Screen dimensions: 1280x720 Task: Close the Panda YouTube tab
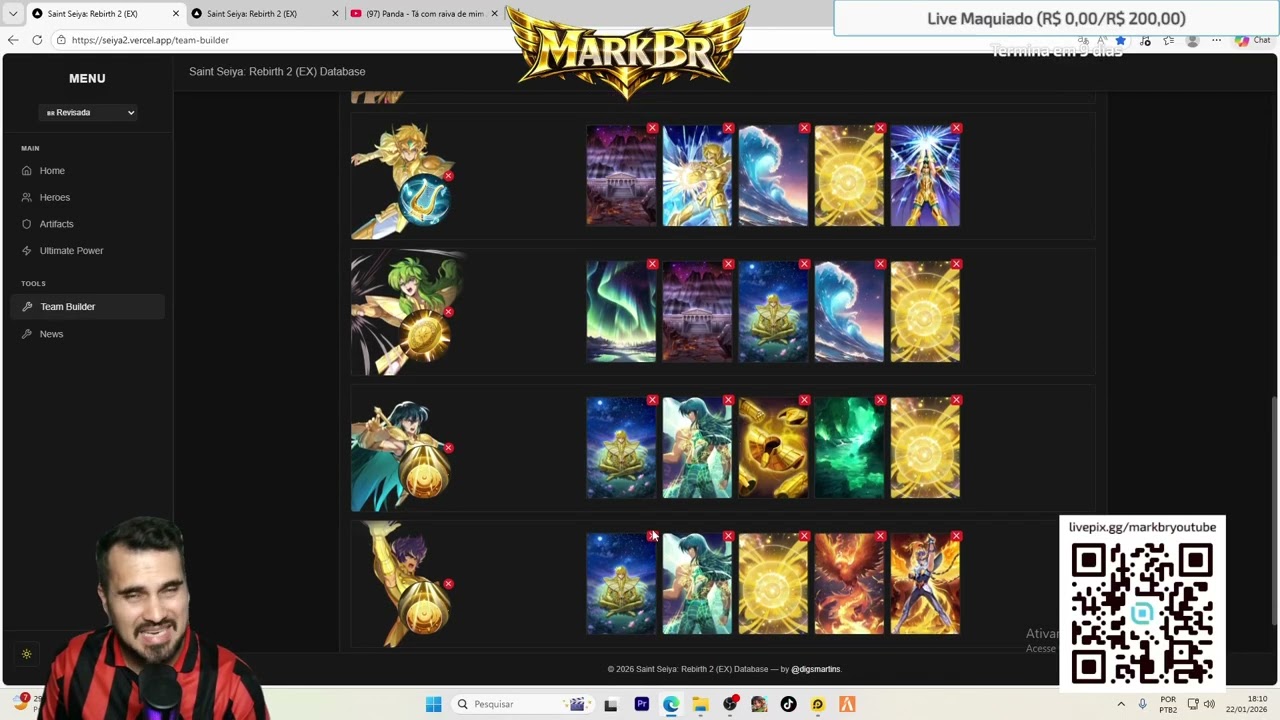494,14
